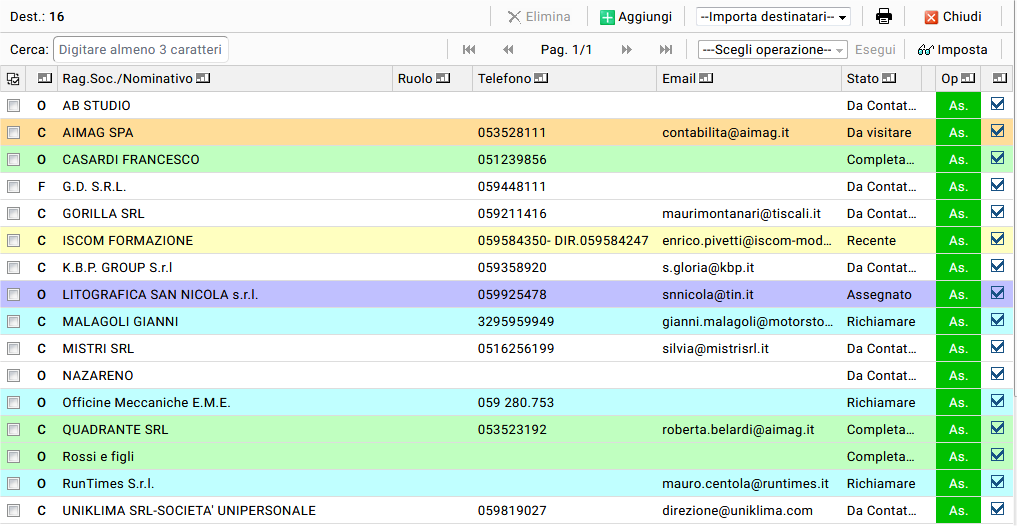Go to the last page
Image resolution: width=1017 pixels, height=526 pixels.
coord(665,50)
